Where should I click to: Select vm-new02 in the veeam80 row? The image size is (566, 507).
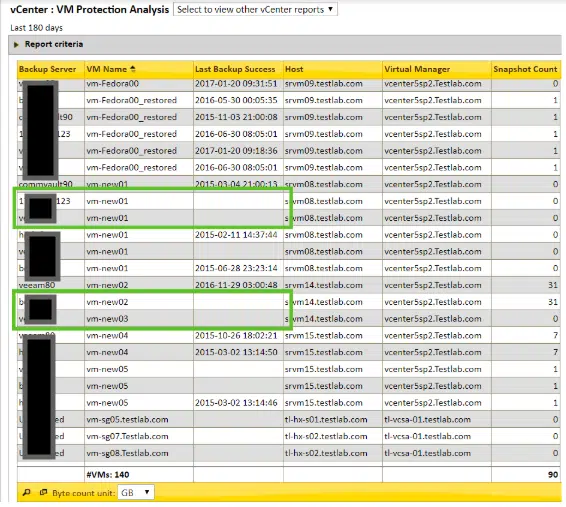pyautogui.click(x=107, y=285)
